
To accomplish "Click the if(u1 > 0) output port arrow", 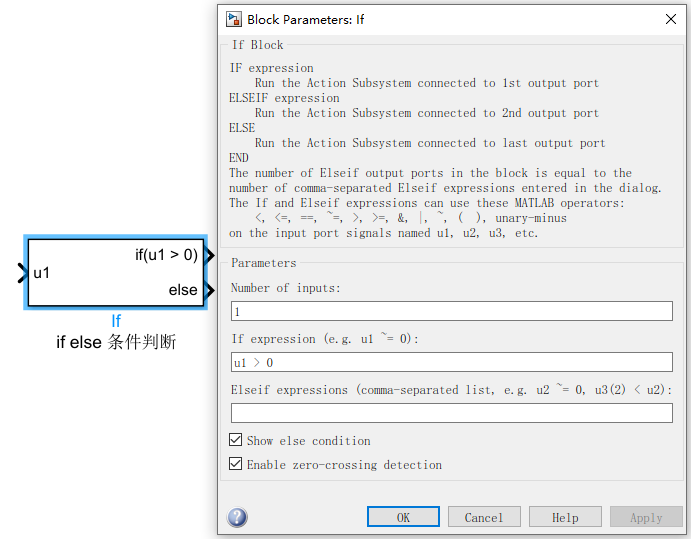I will (210, 255).
